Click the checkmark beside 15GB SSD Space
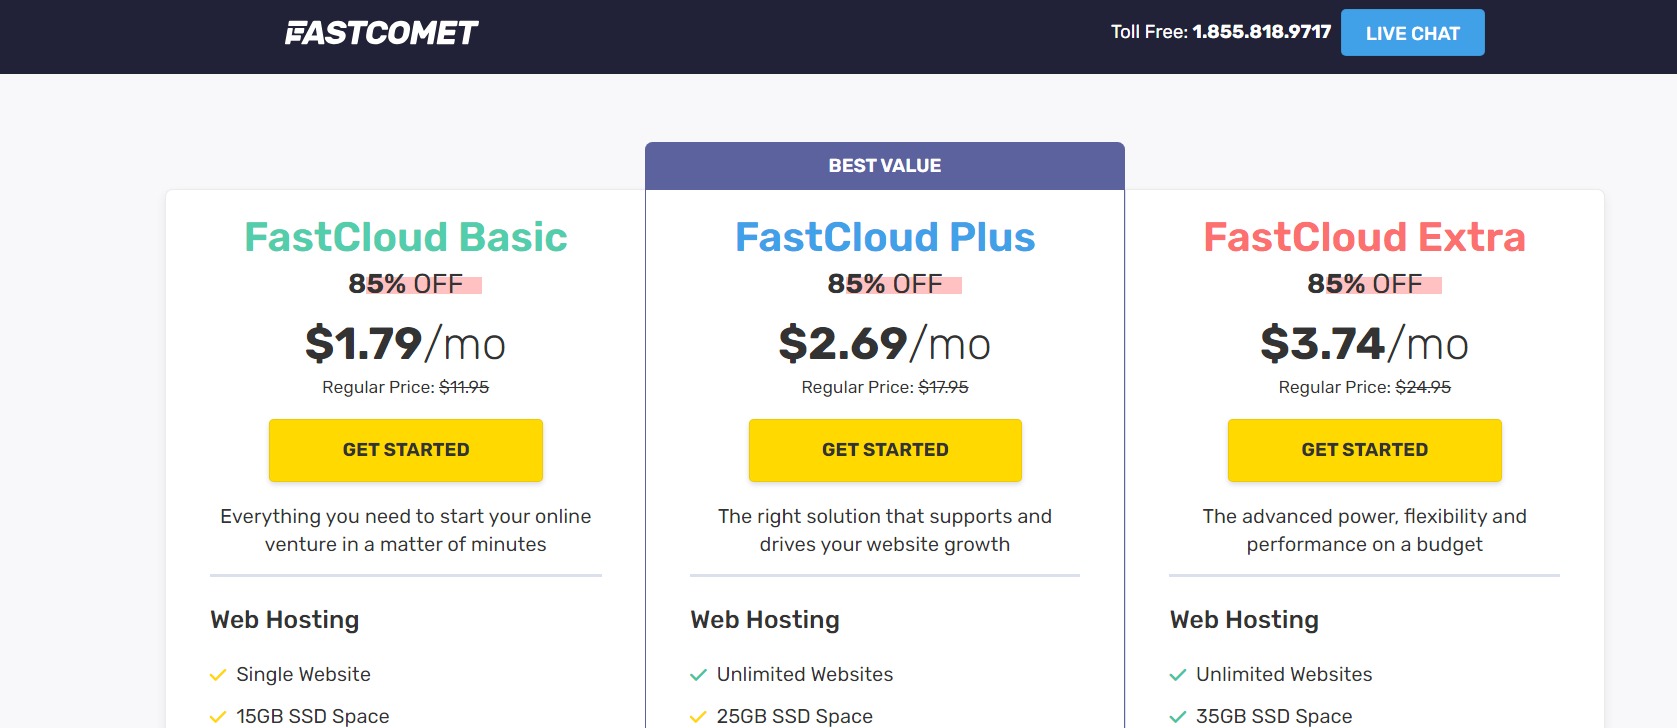This screenshot has height=728, width=1677. point(216,716)
